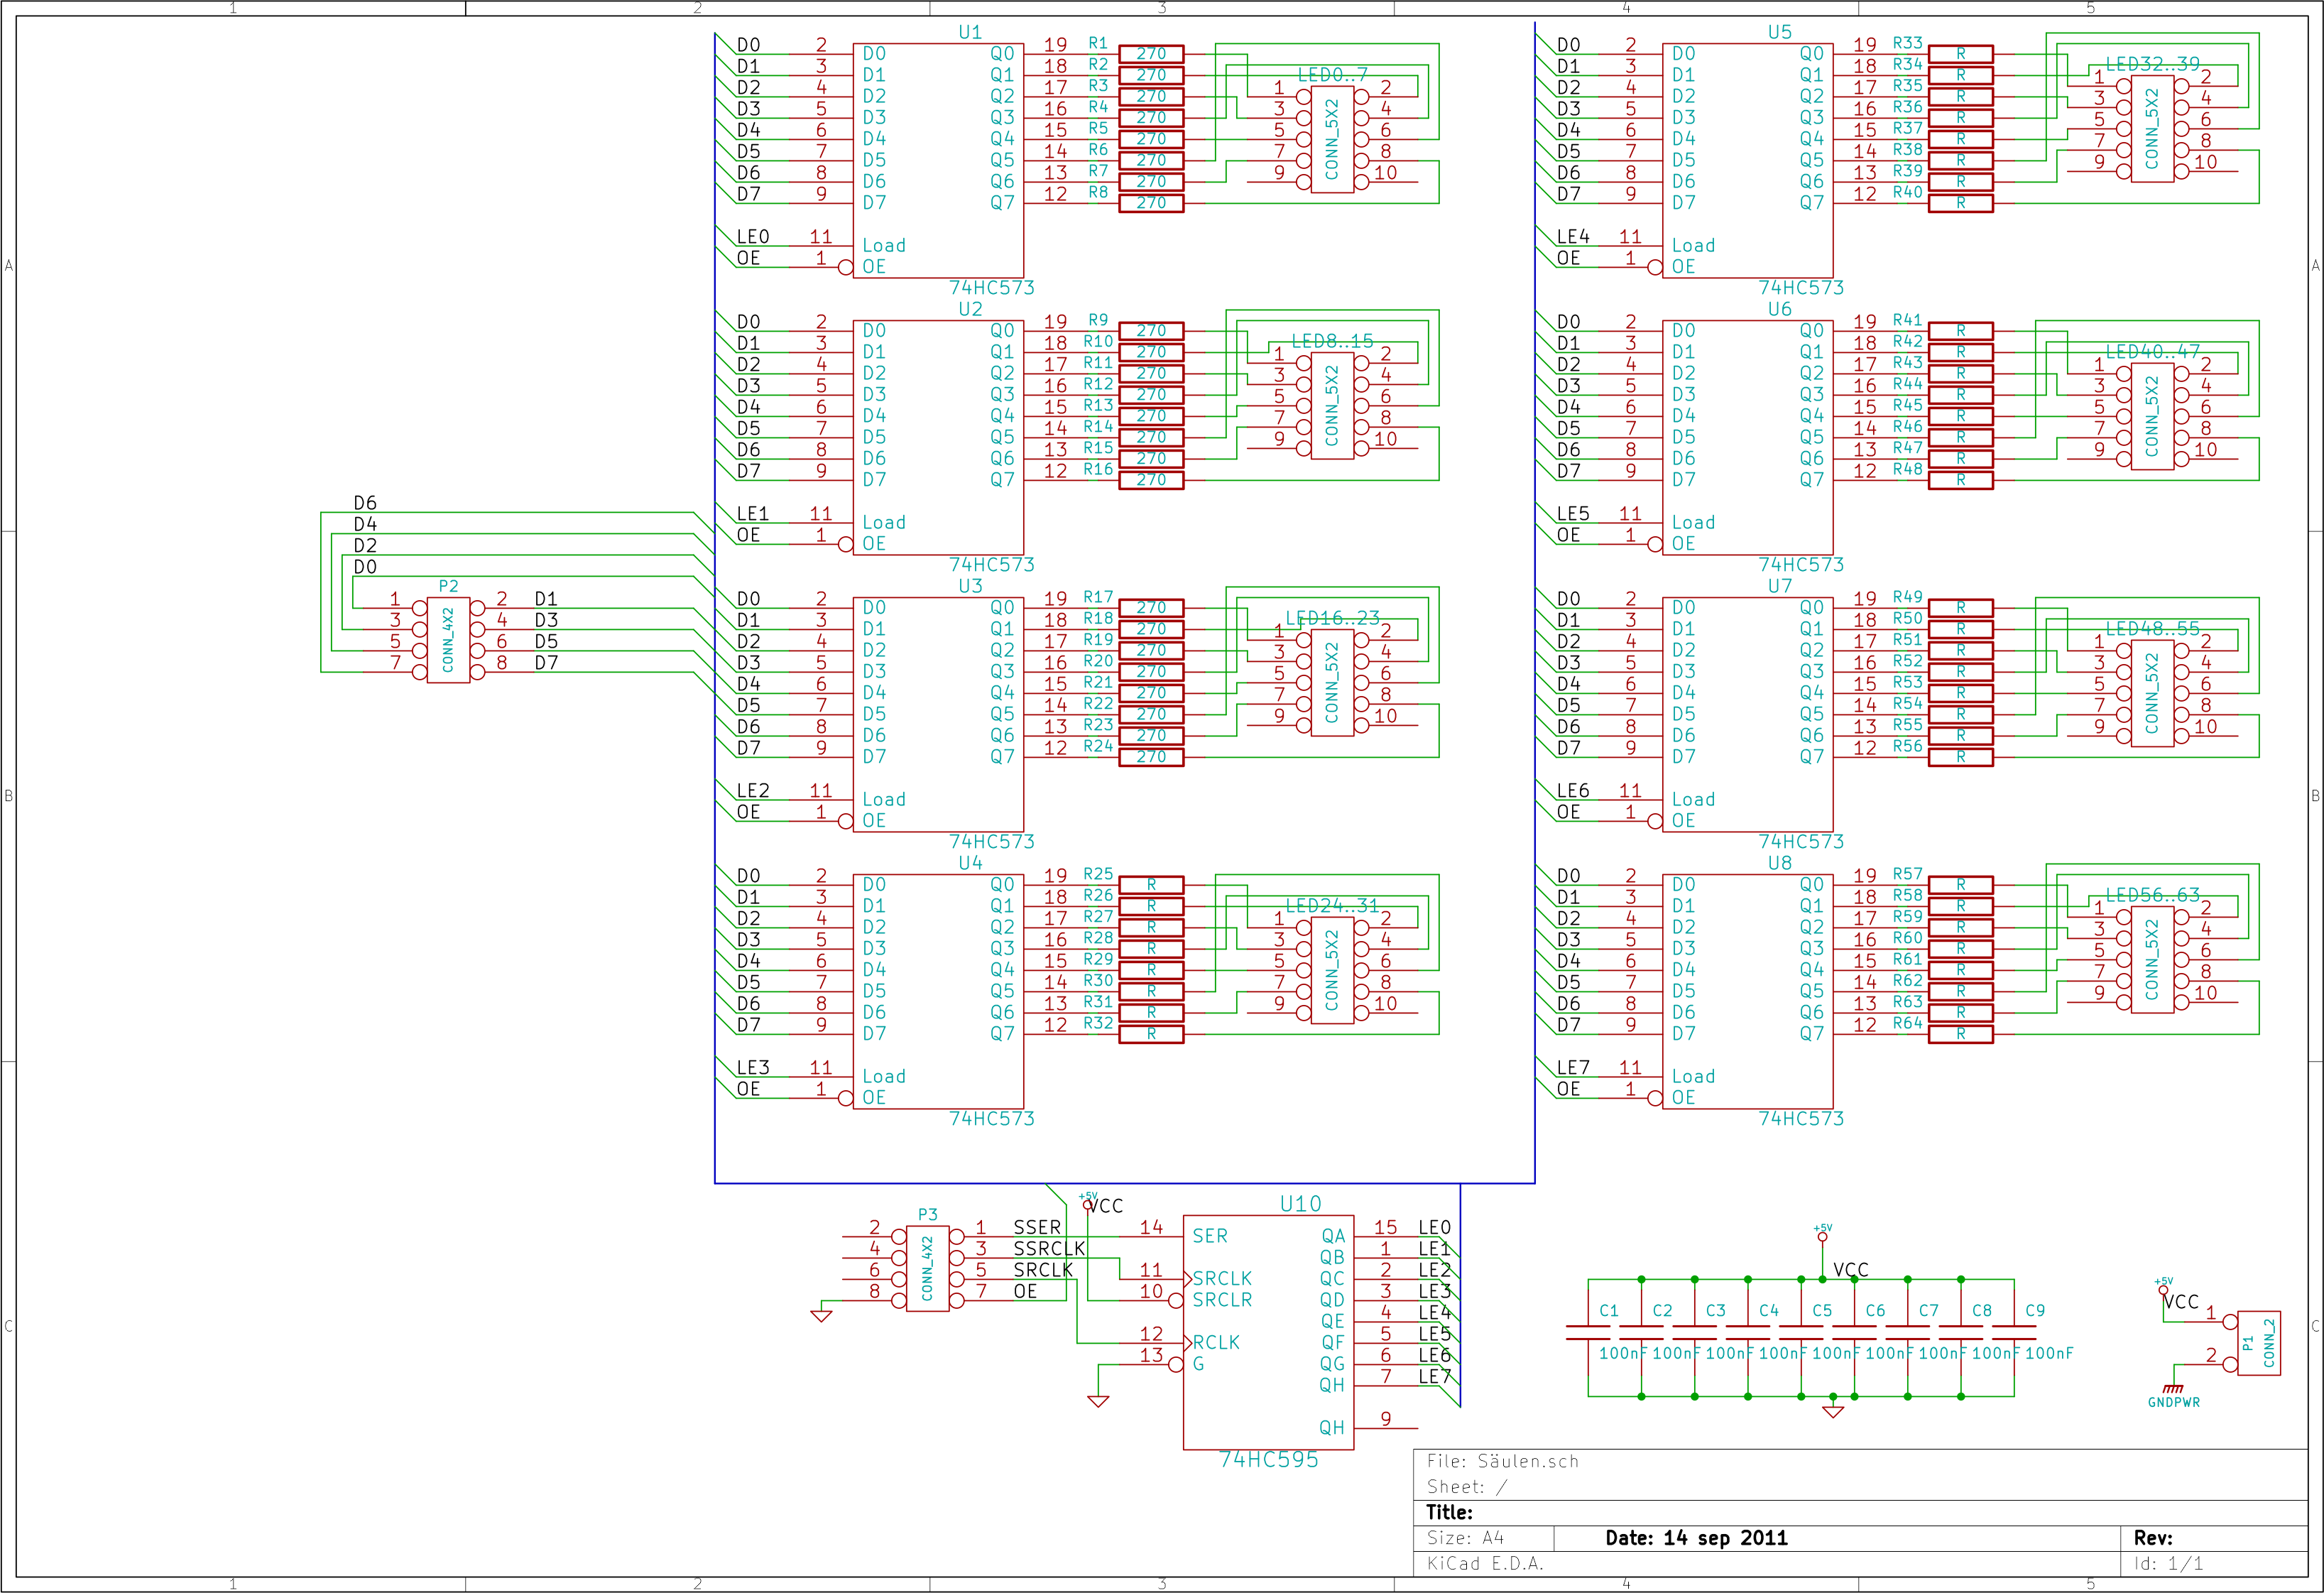Select capacitor C5

coord(1801,1332)
